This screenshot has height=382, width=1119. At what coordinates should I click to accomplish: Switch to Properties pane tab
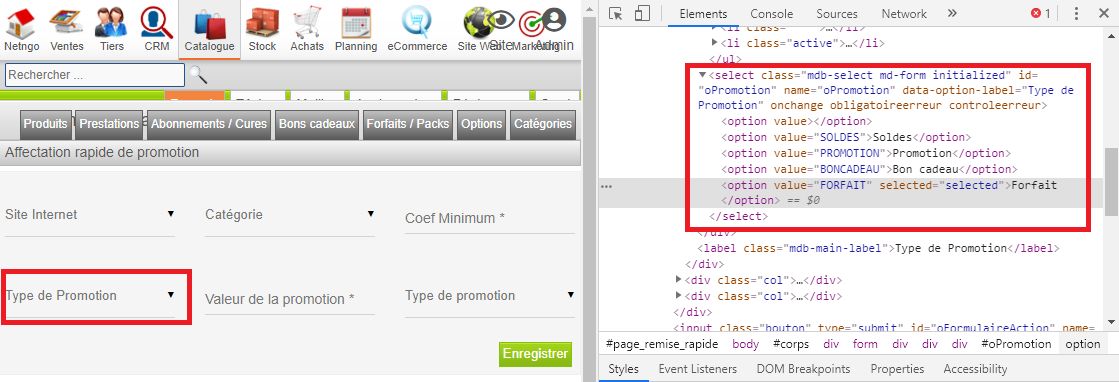point(897,369)
